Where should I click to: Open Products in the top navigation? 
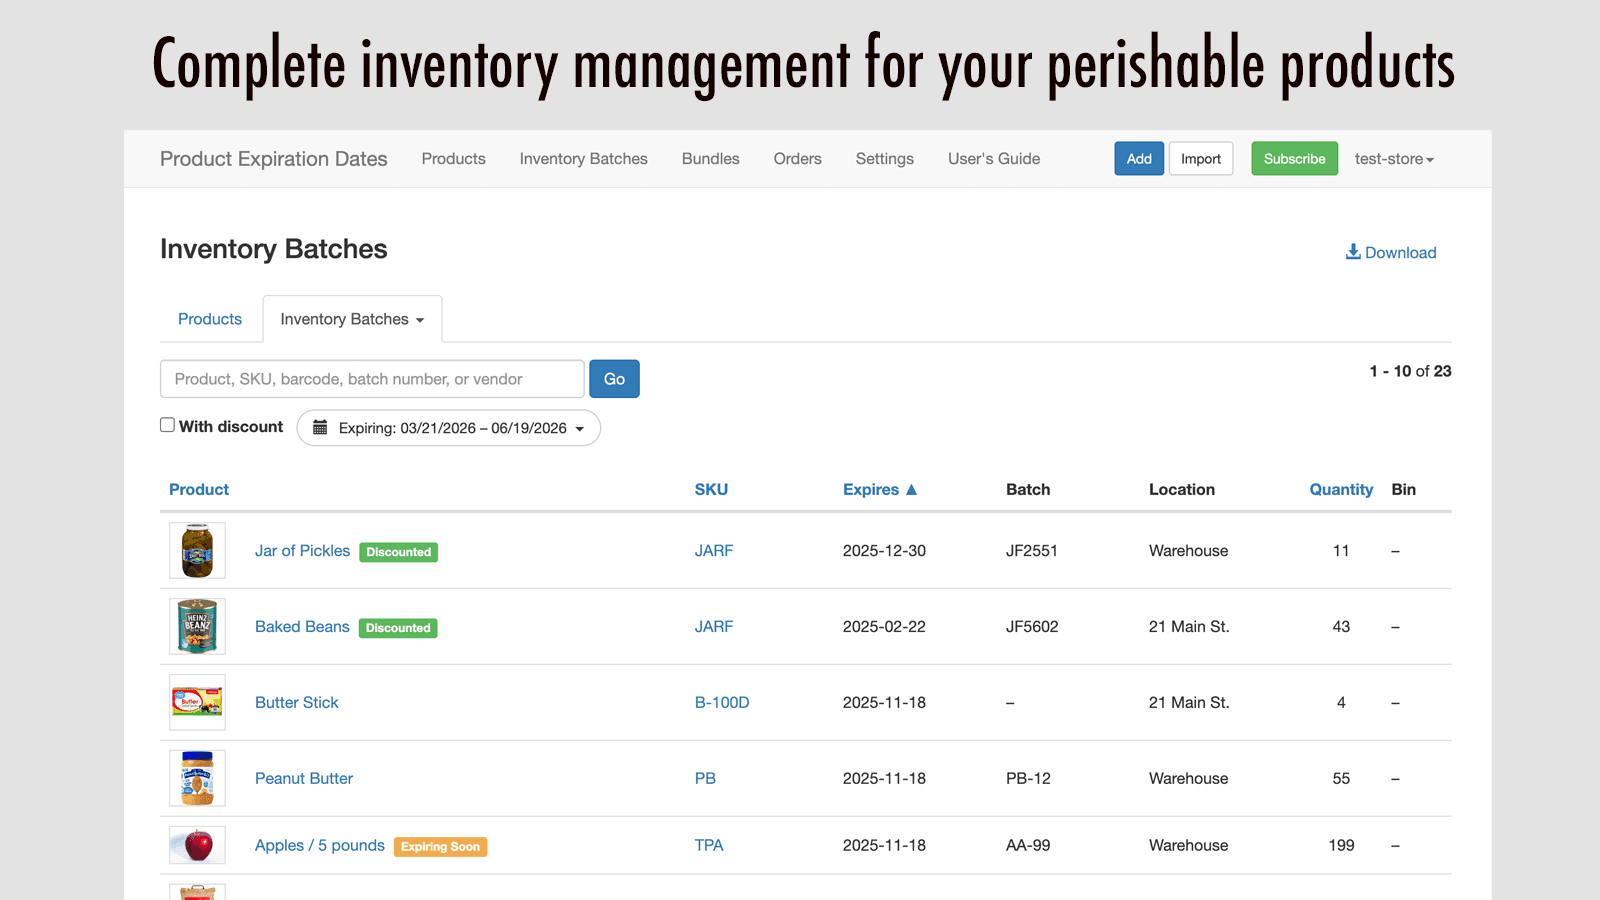[453, 159]
